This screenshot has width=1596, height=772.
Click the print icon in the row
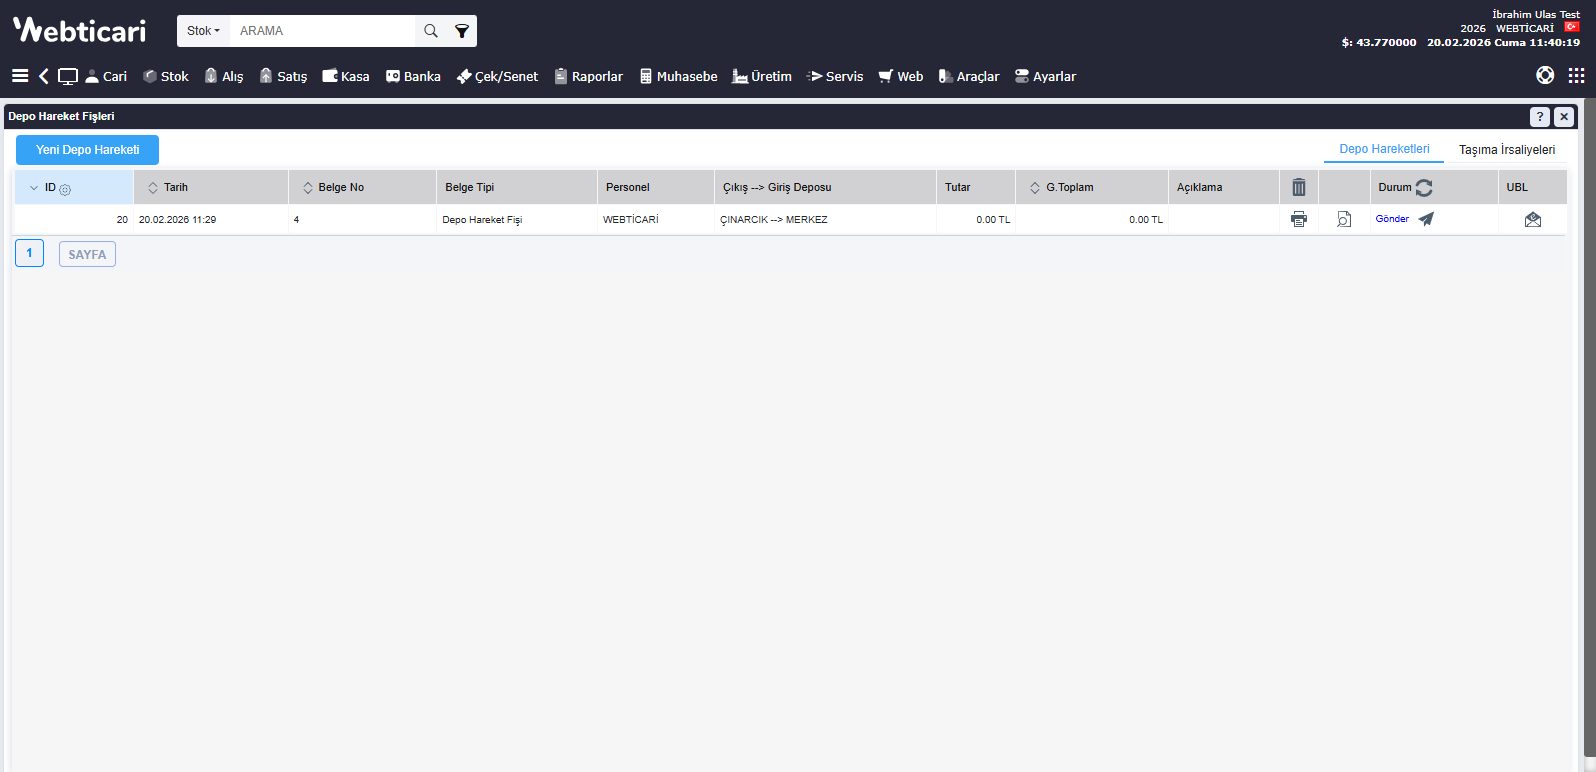click(1298, 219)
